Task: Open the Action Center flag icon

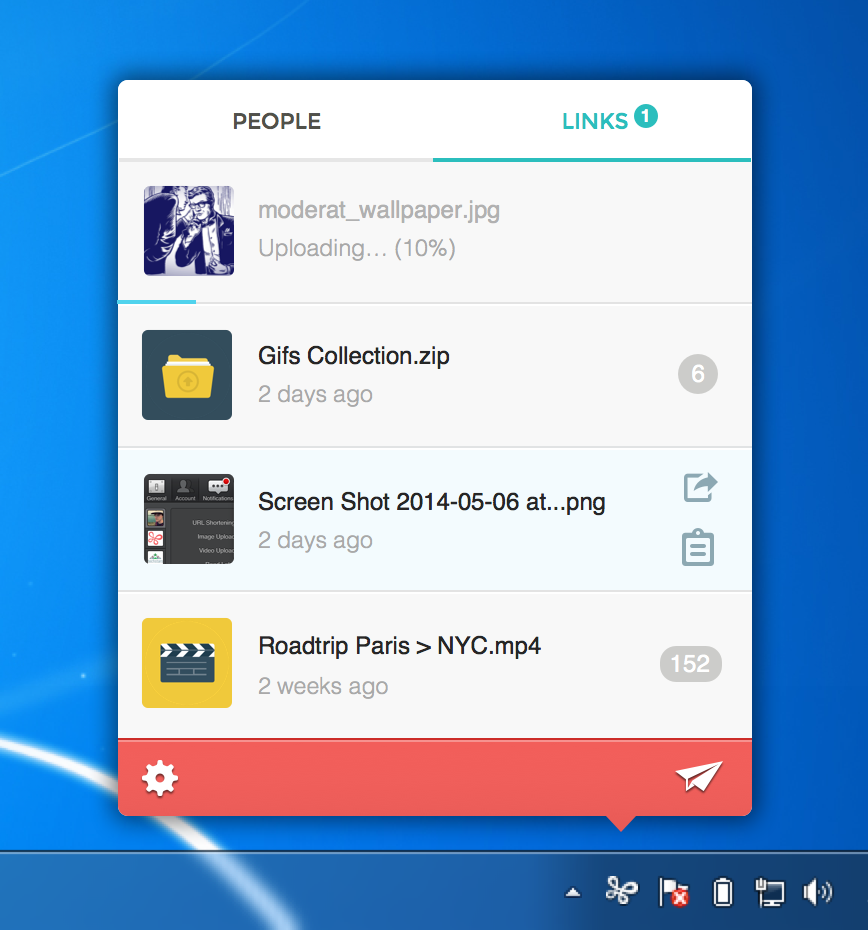Action: 674,892
